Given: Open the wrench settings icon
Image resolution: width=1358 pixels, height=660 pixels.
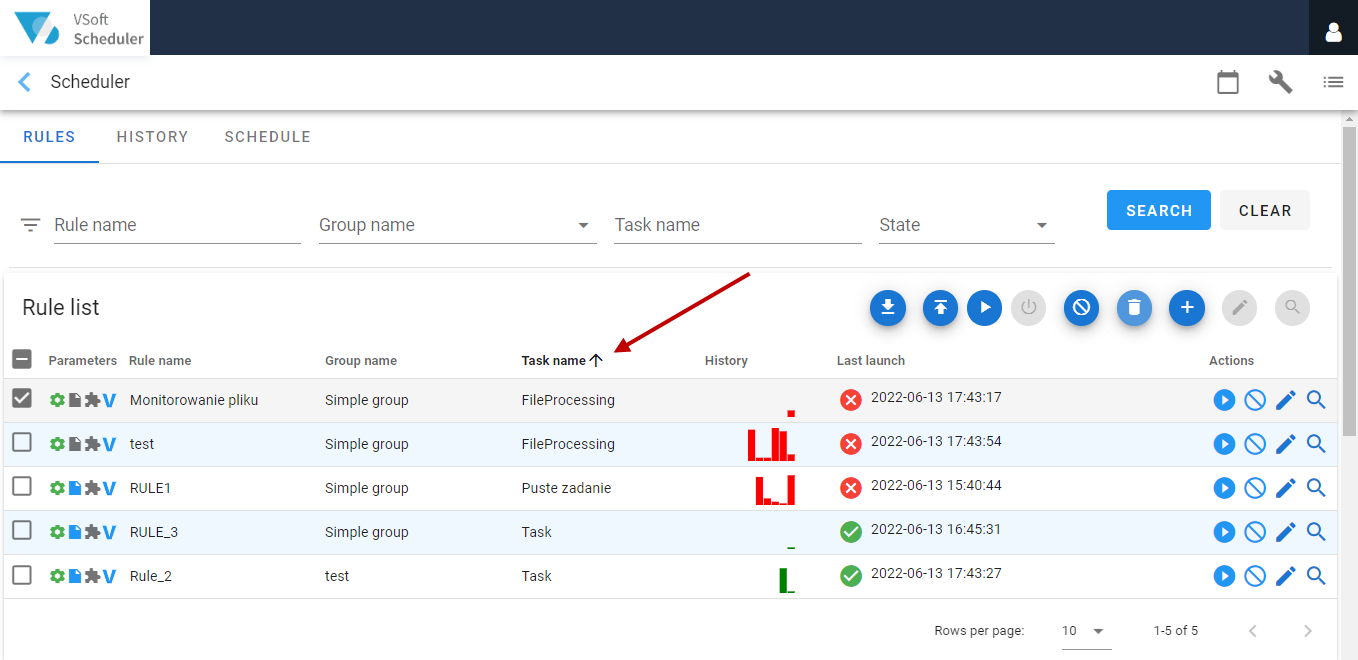Looking at the screenshot, I should pos(1281,82).
